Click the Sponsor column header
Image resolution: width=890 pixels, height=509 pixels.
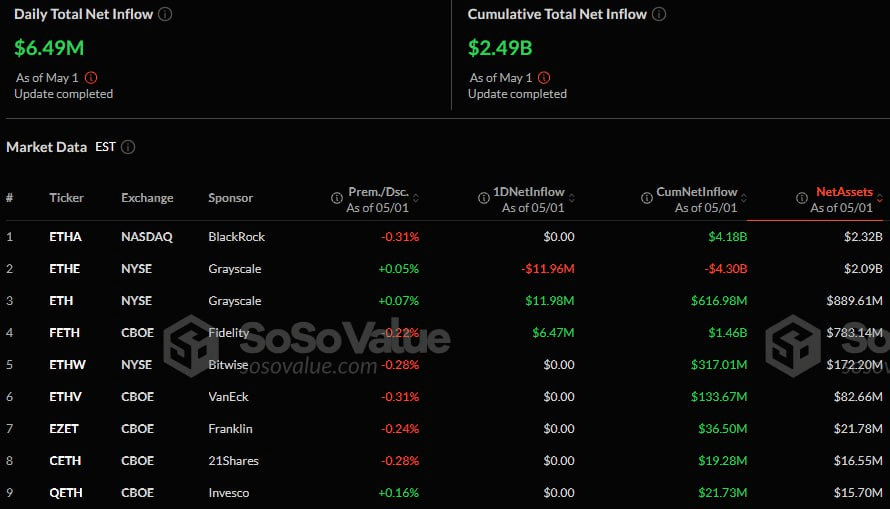click(x=230, y=198)
